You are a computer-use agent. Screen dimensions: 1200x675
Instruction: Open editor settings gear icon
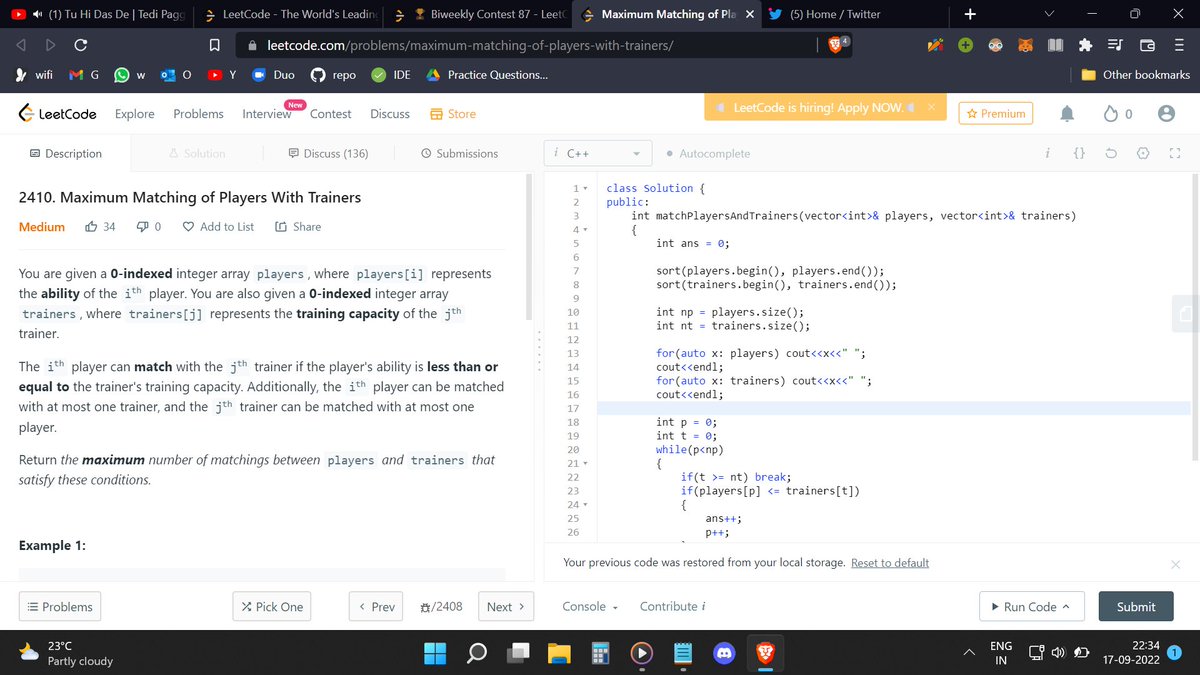pos(1144,154)
